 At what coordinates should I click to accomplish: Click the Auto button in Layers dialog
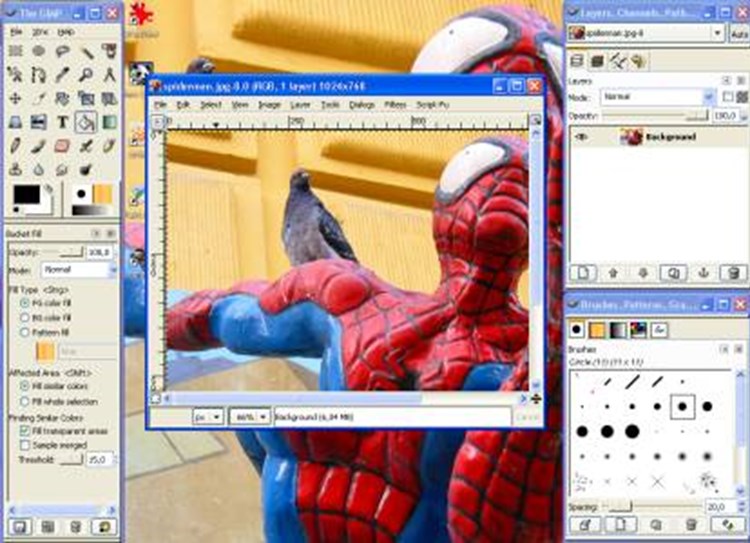(x=739, y=34)
